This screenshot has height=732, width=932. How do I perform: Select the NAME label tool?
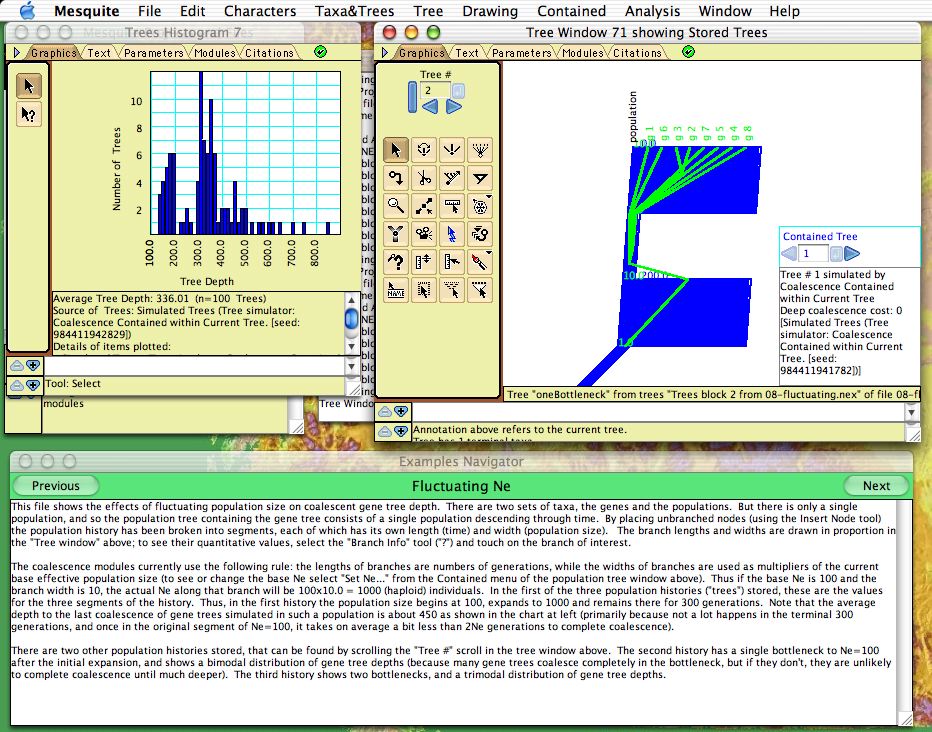point(397,290)
